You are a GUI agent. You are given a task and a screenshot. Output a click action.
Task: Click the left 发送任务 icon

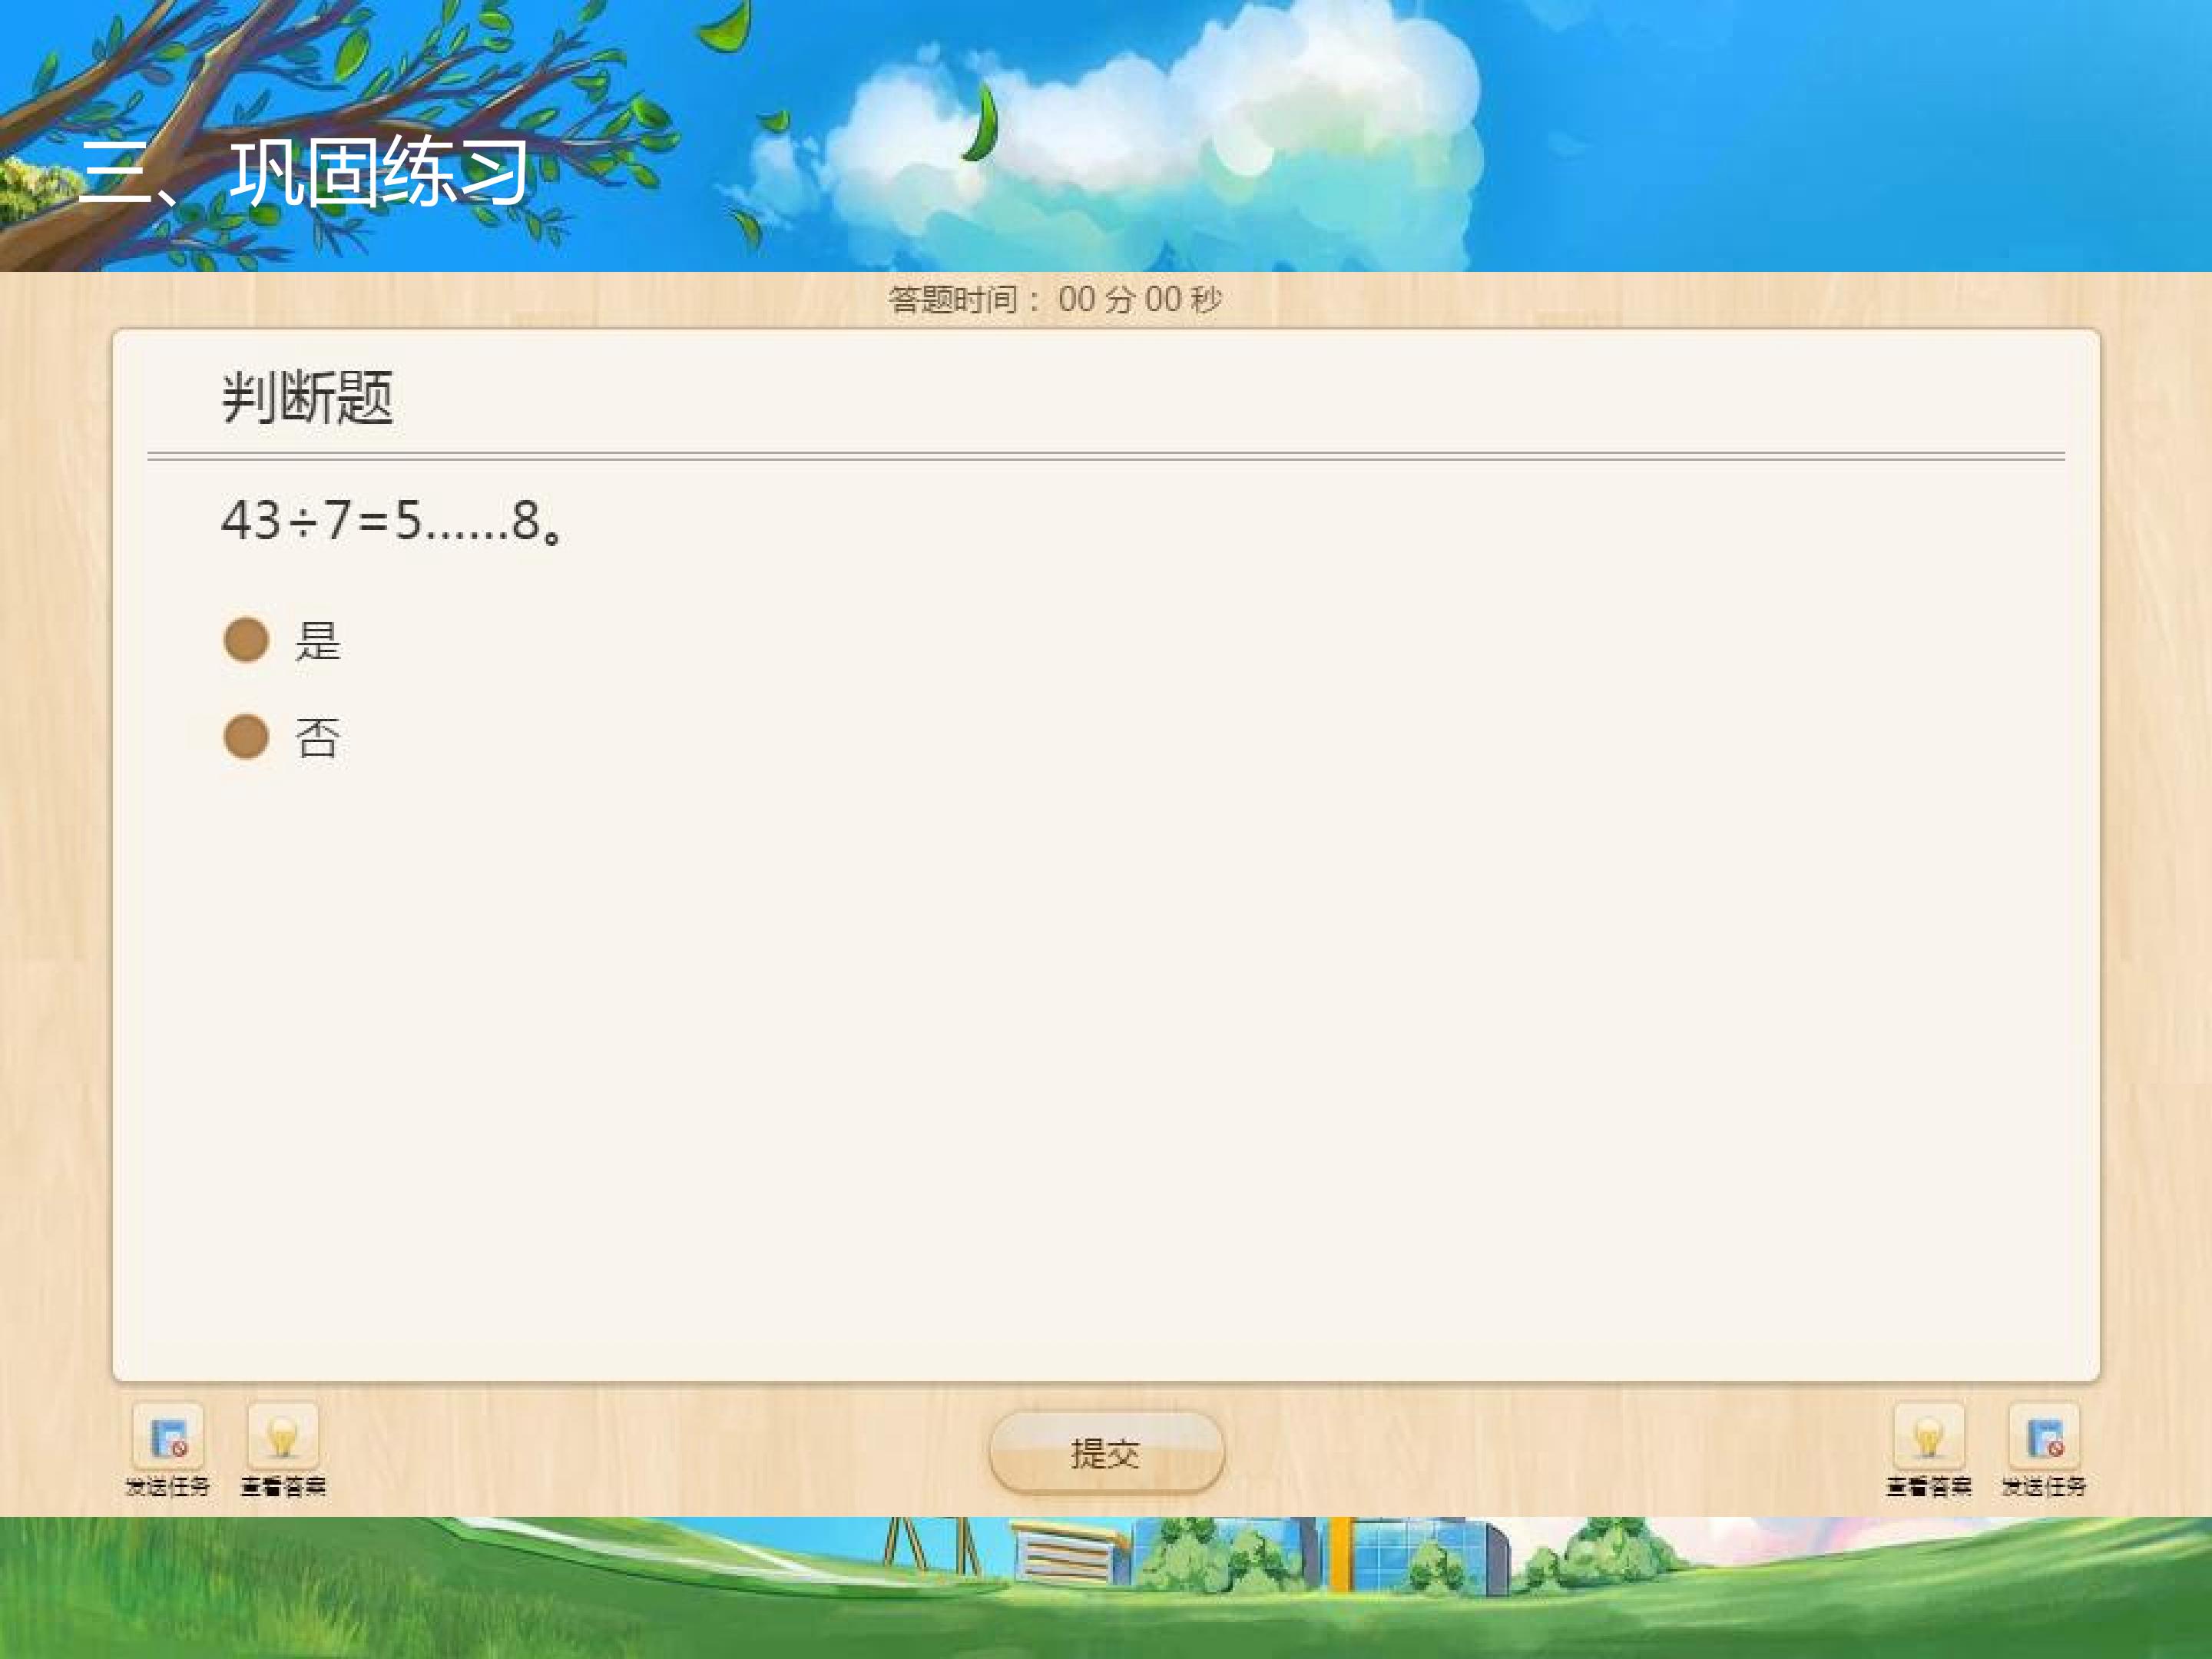click(x=168, y=1437)
